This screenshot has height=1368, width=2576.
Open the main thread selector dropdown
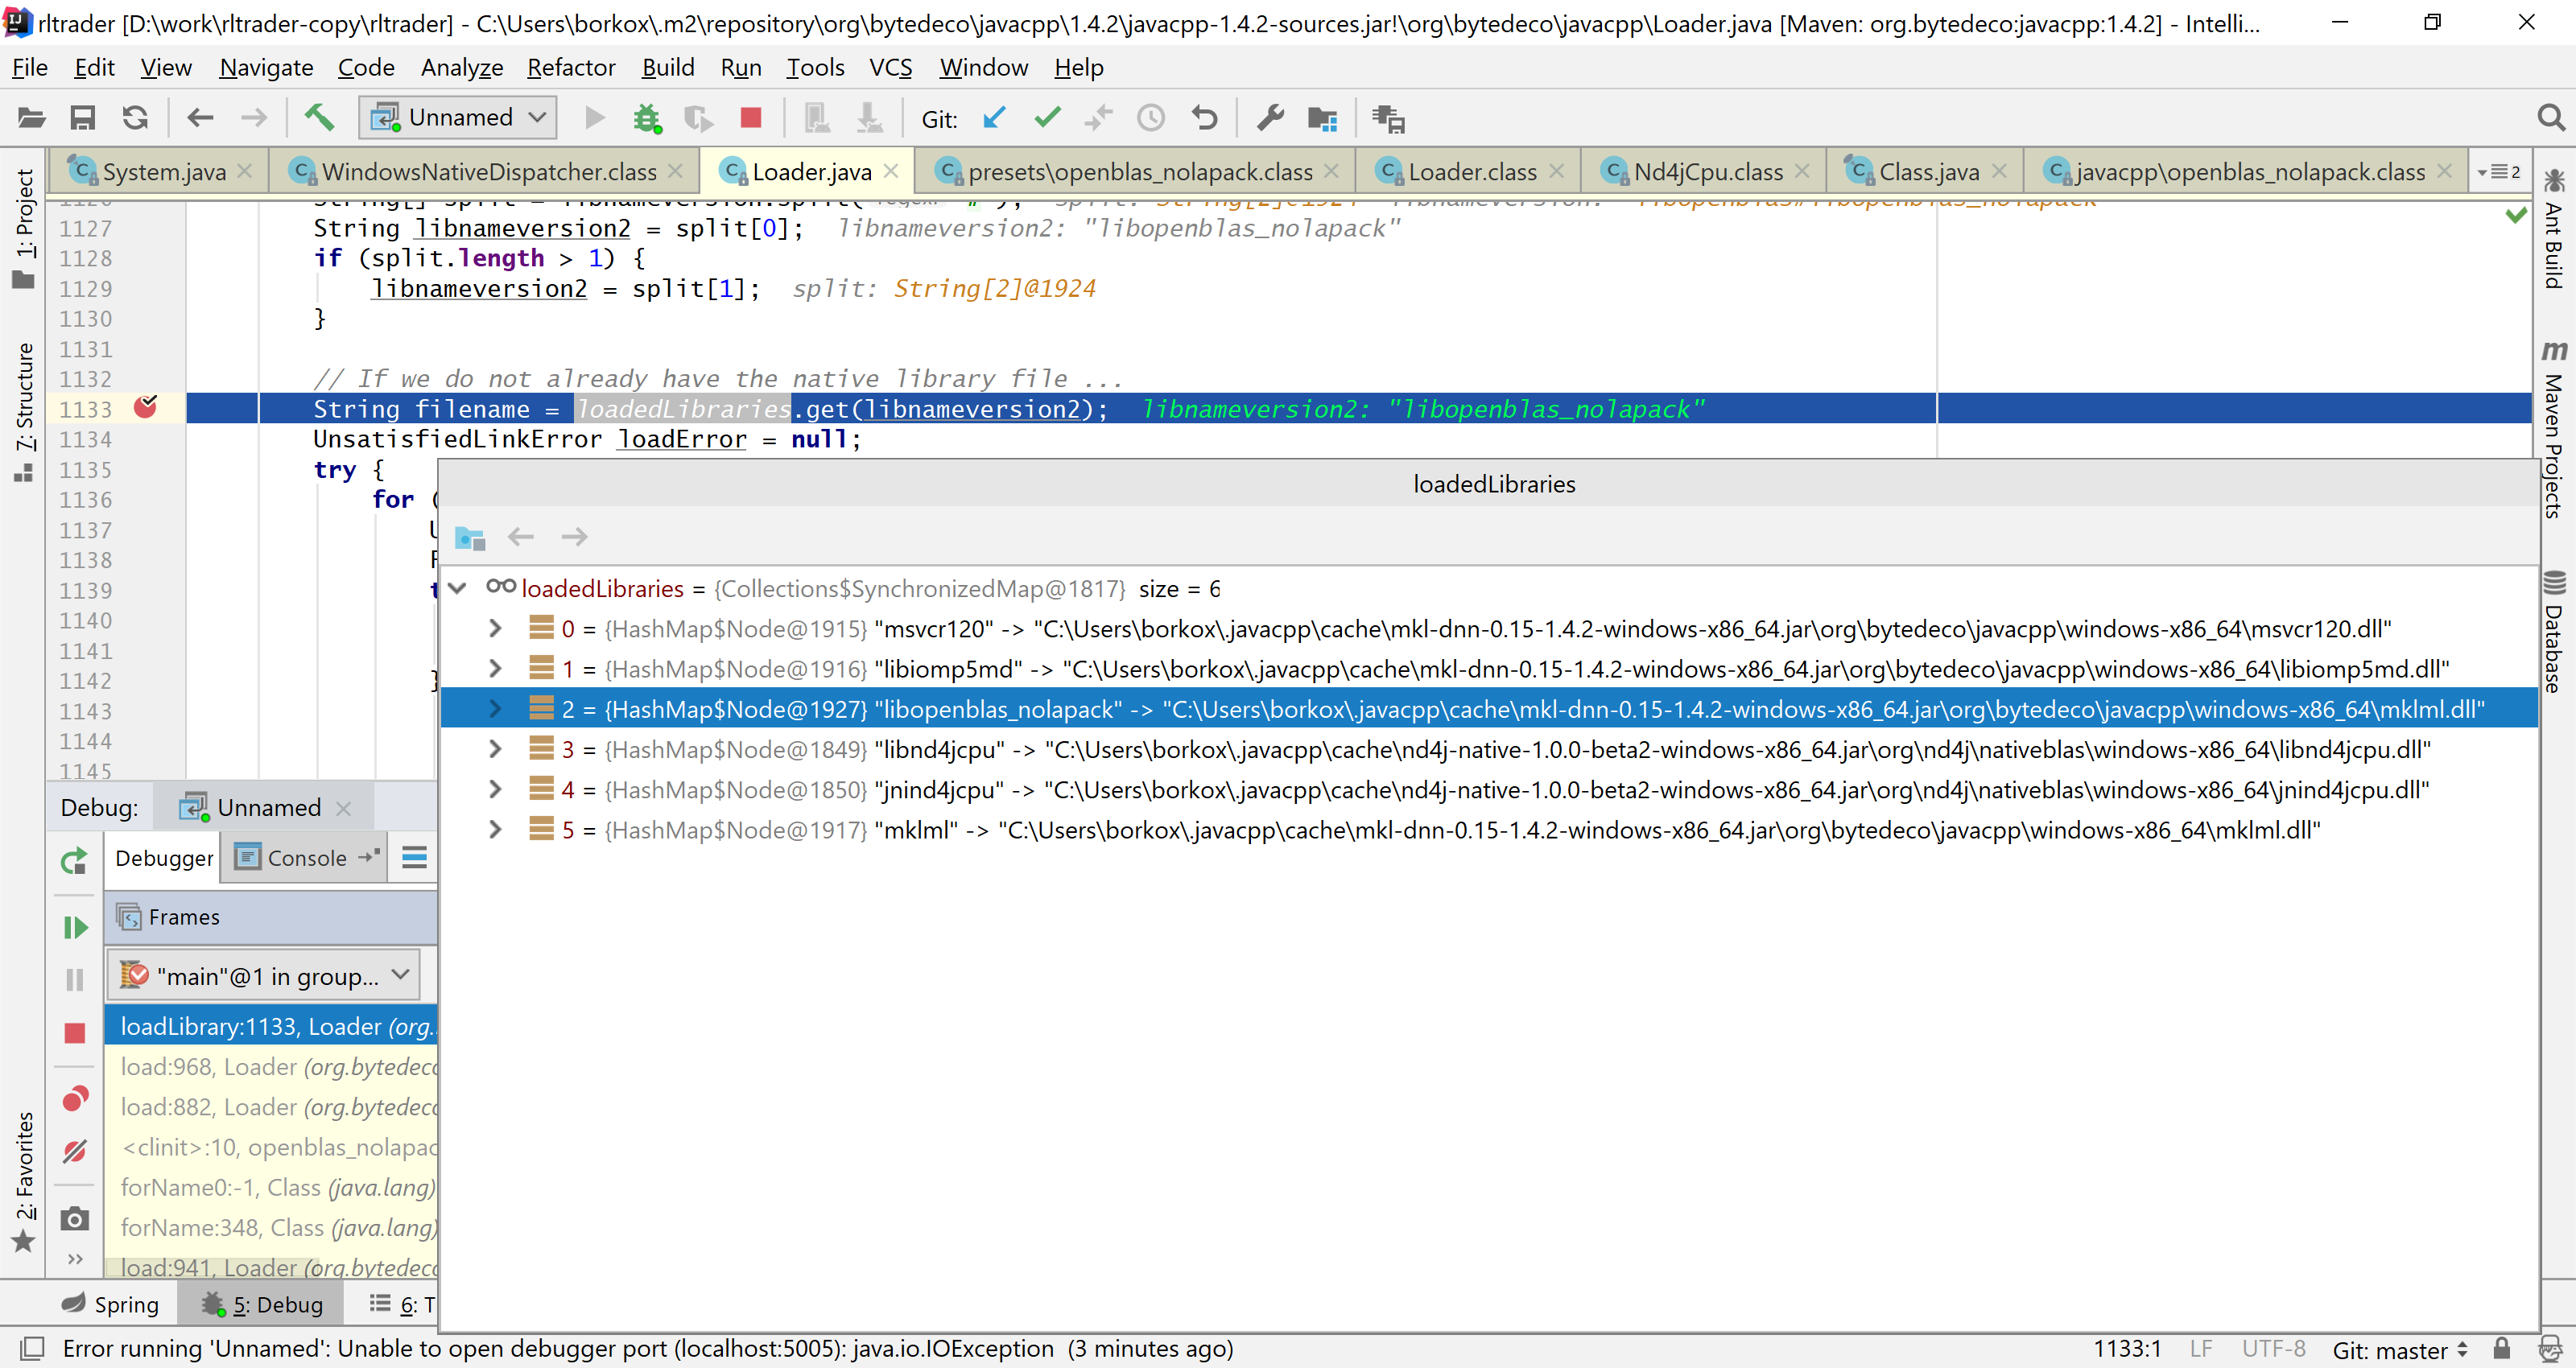coord(263,976)
